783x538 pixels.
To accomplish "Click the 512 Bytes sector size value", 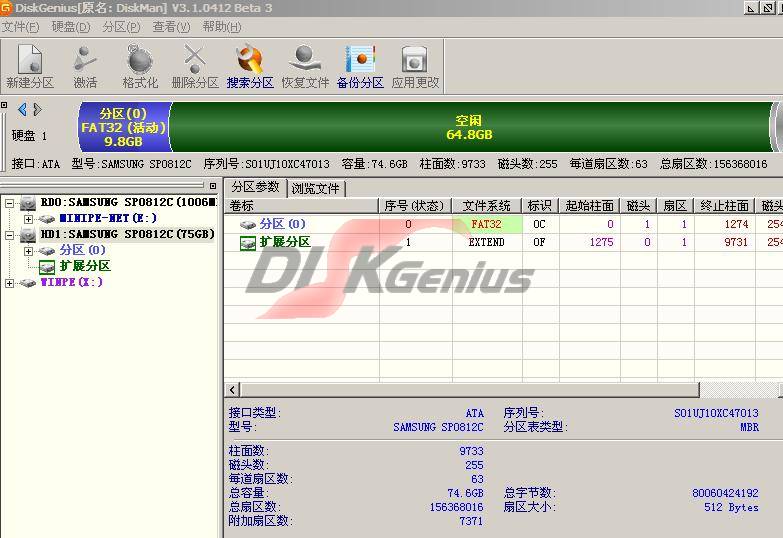I will click(732, 507).
